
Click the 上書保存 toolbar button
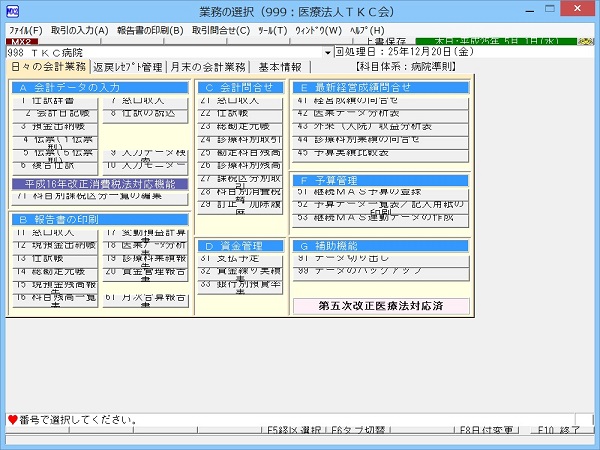click(385, 41)
